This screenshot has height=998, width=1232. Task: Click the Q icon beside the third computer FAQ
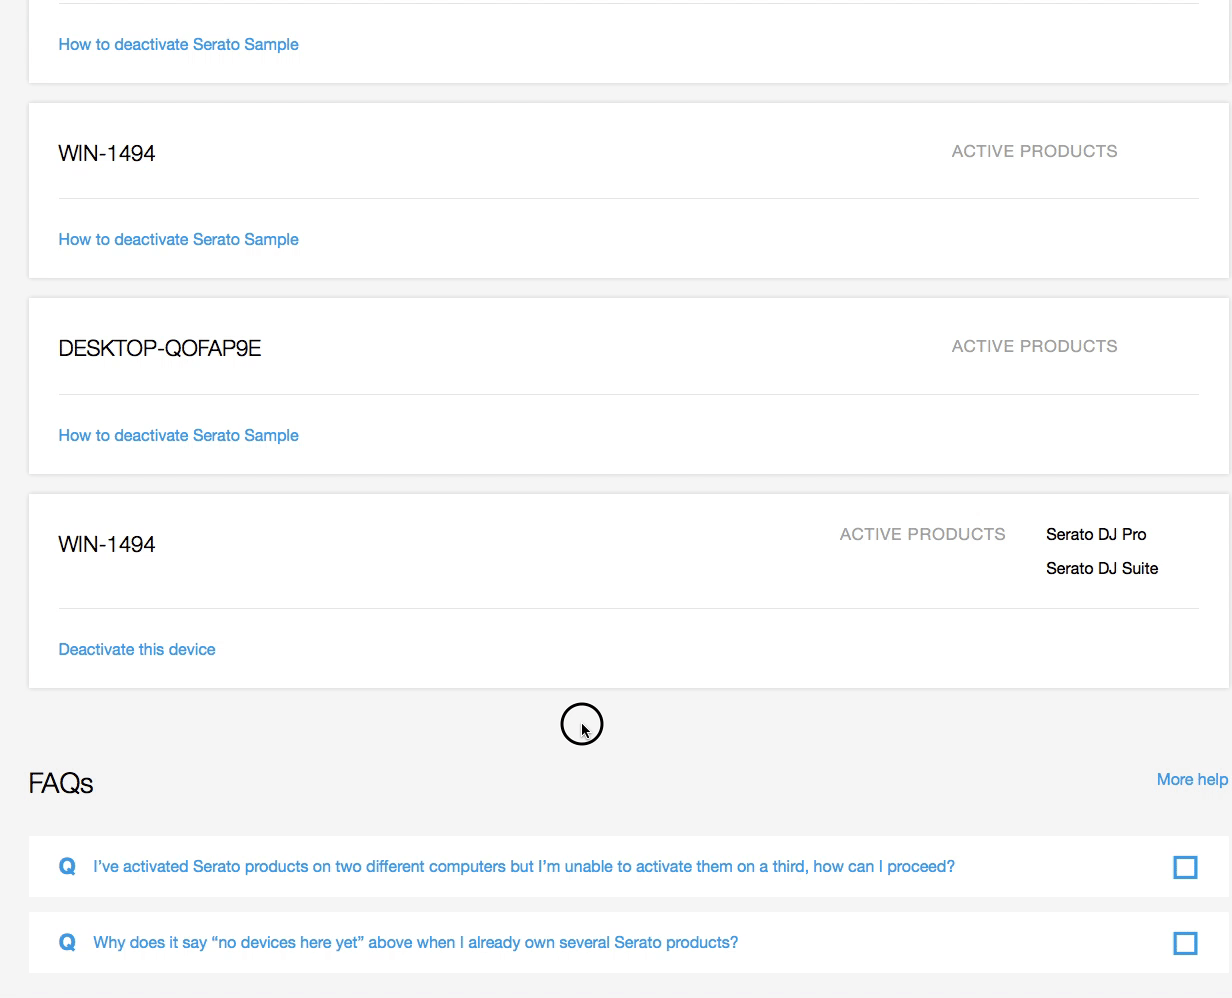[x=67, y=866]
